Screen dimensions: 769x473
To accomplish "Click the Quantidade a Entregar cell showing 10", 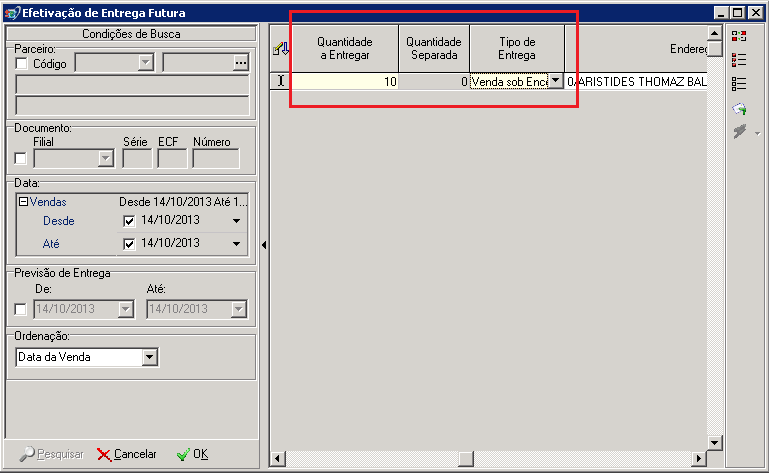I will click(345, 81).
